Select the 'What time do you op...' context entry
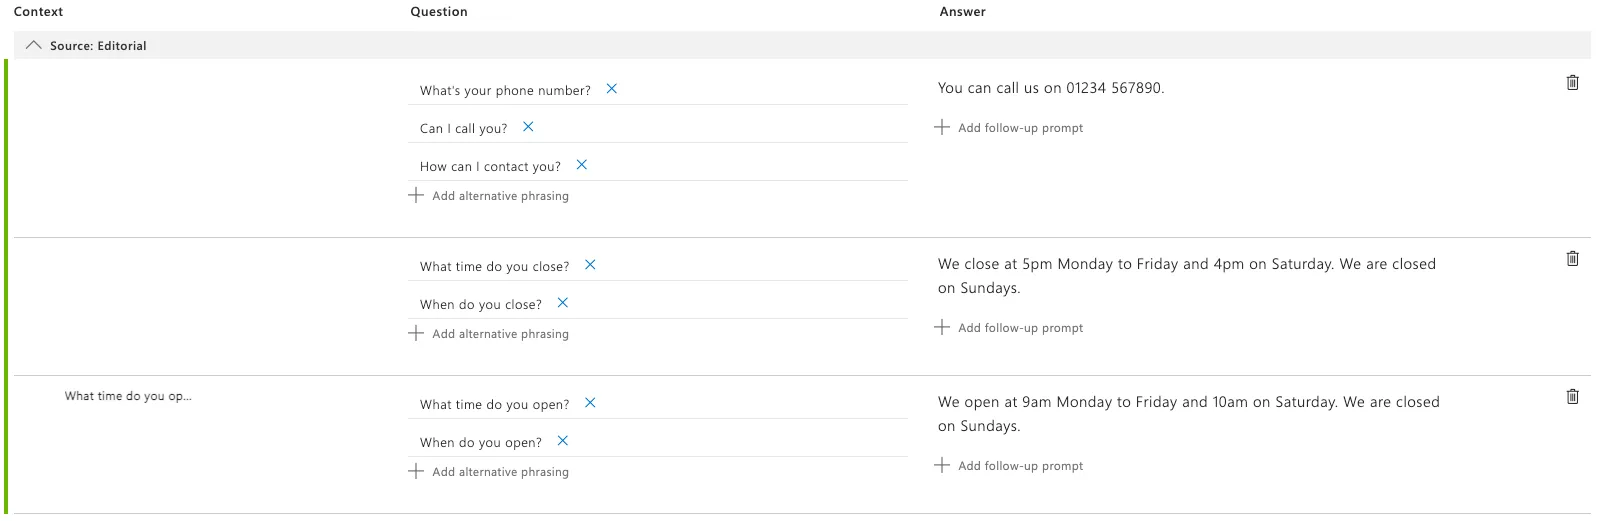 [x=128, y=396]
